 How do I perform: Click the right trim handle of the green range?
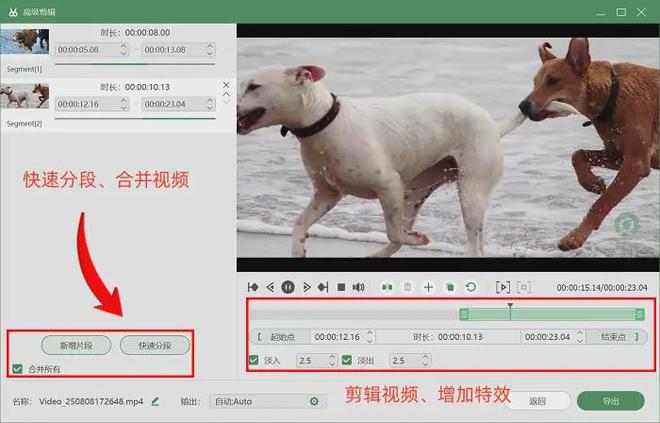(640, 314)
